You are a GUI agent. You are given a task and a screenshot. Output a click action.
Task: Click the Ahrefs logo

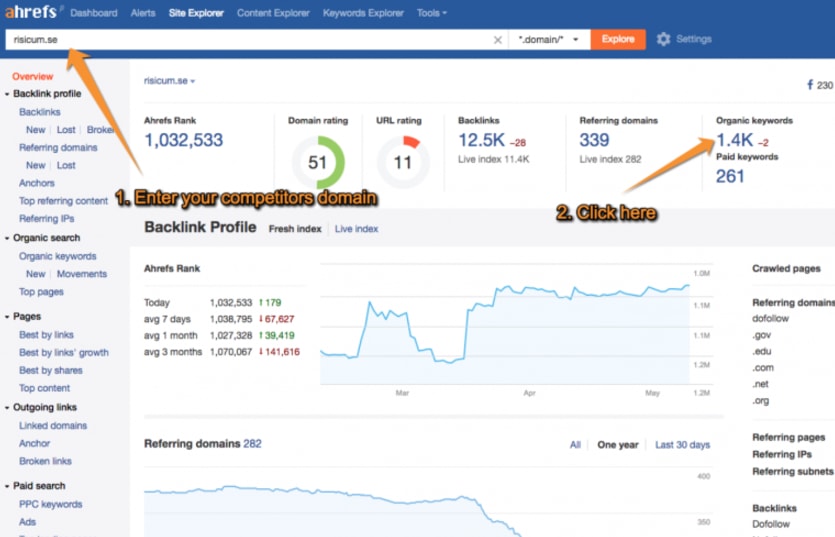coord(31,13)
